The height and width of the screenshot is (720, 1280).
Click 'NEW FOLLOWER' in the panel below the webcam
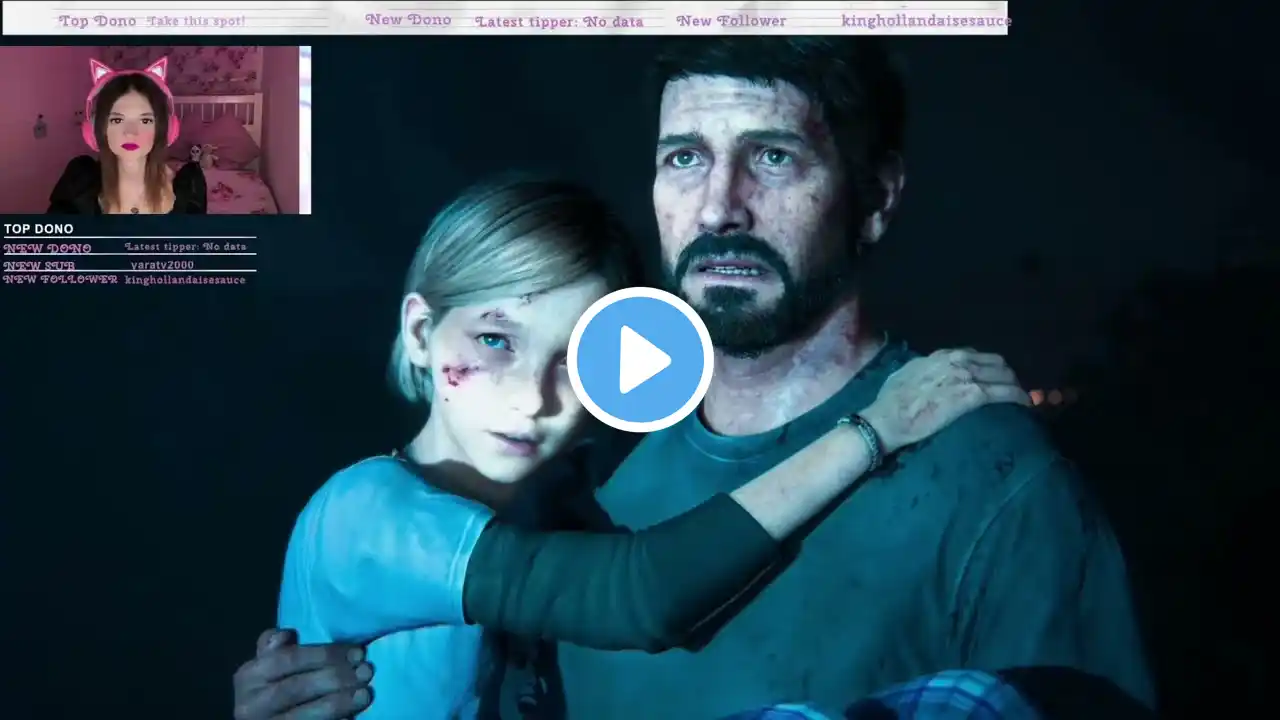60,280
